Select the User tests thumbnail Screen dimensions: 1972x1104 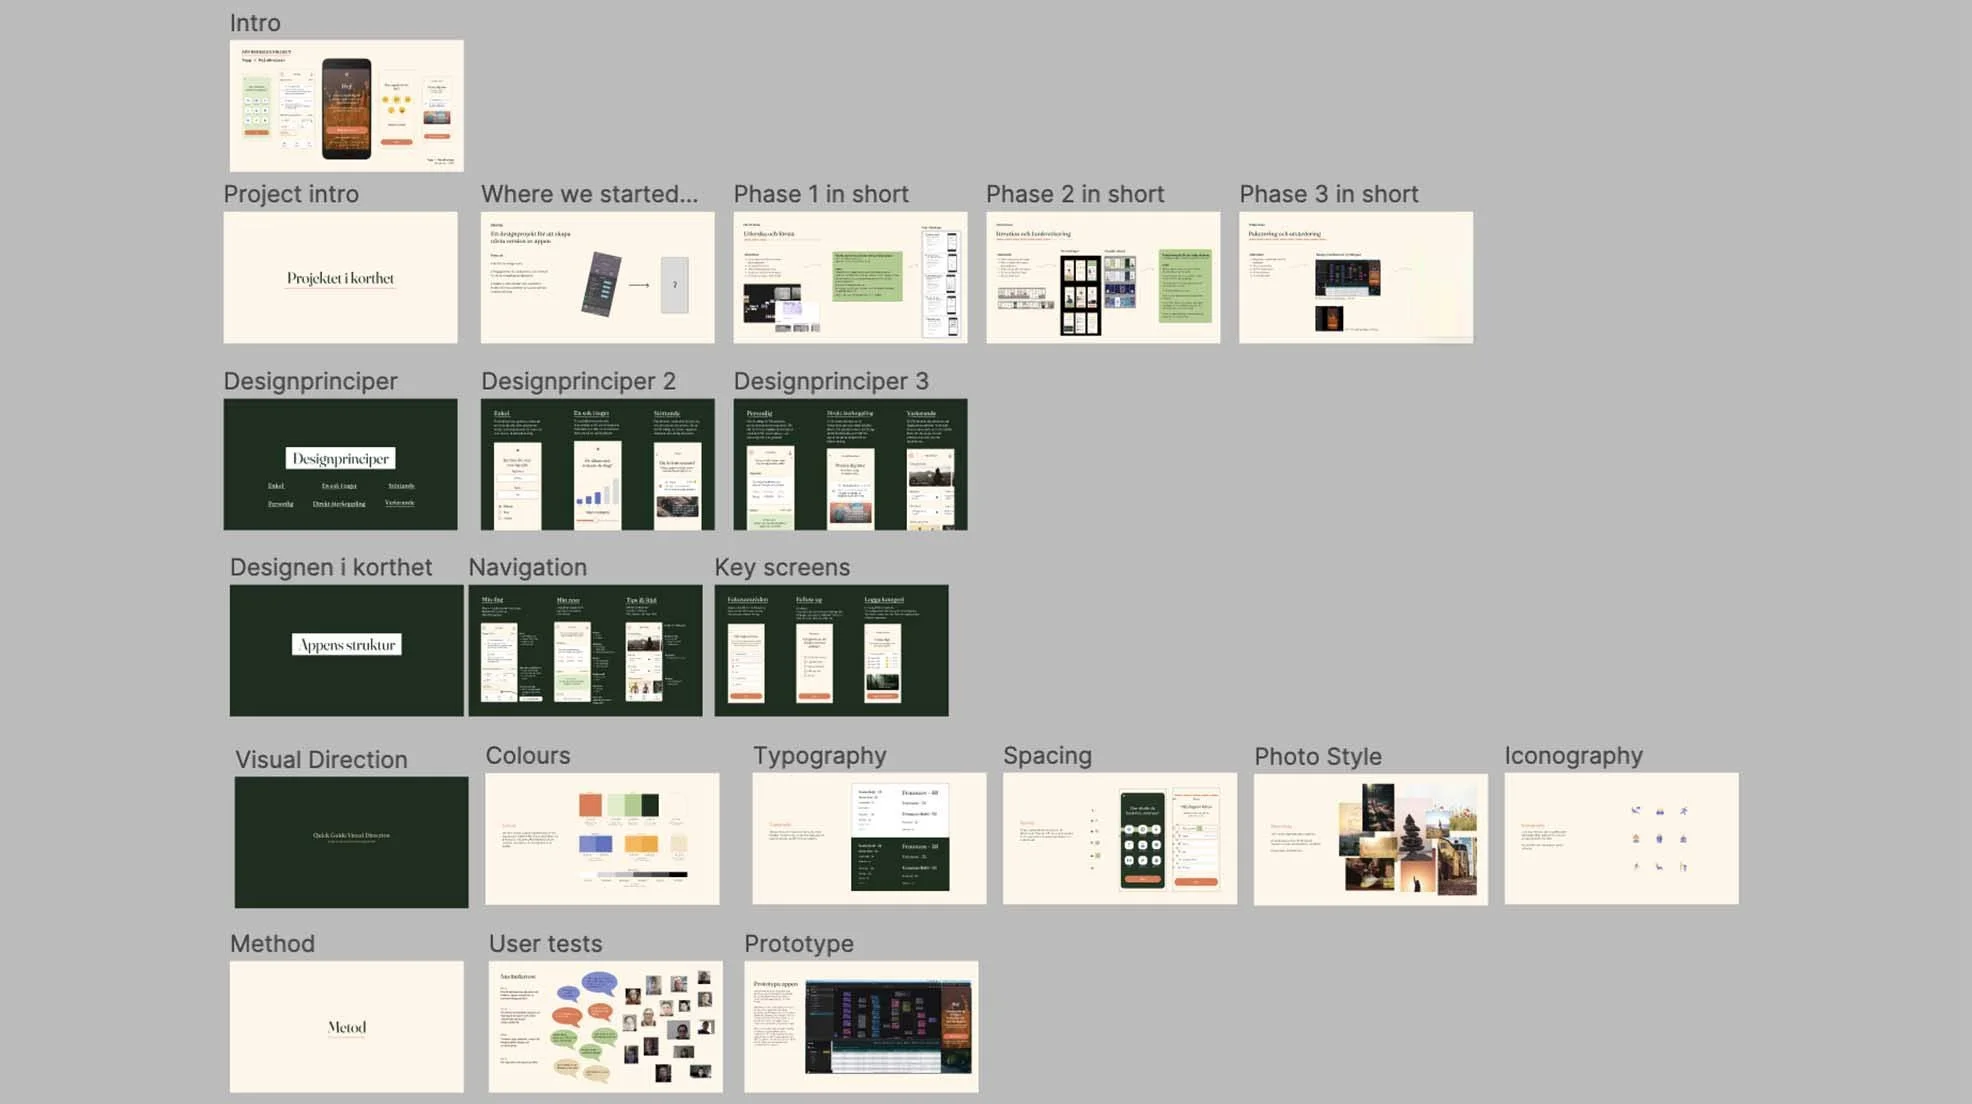[604, 1027]
